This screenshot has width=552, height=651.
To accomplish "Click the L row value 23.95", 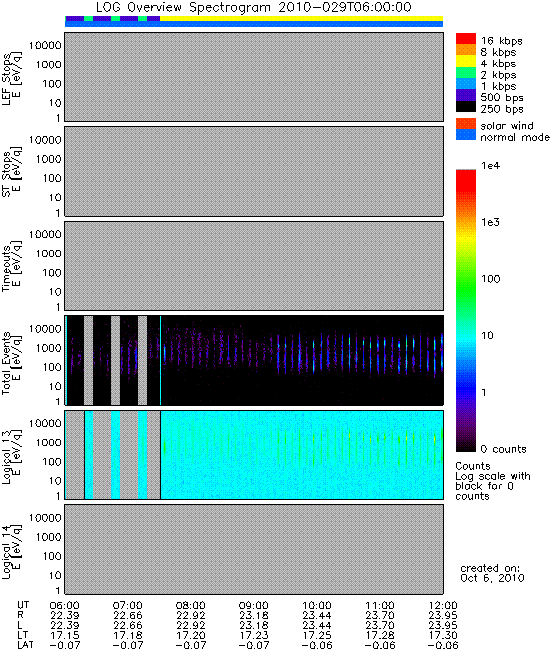I will (443, 625).
